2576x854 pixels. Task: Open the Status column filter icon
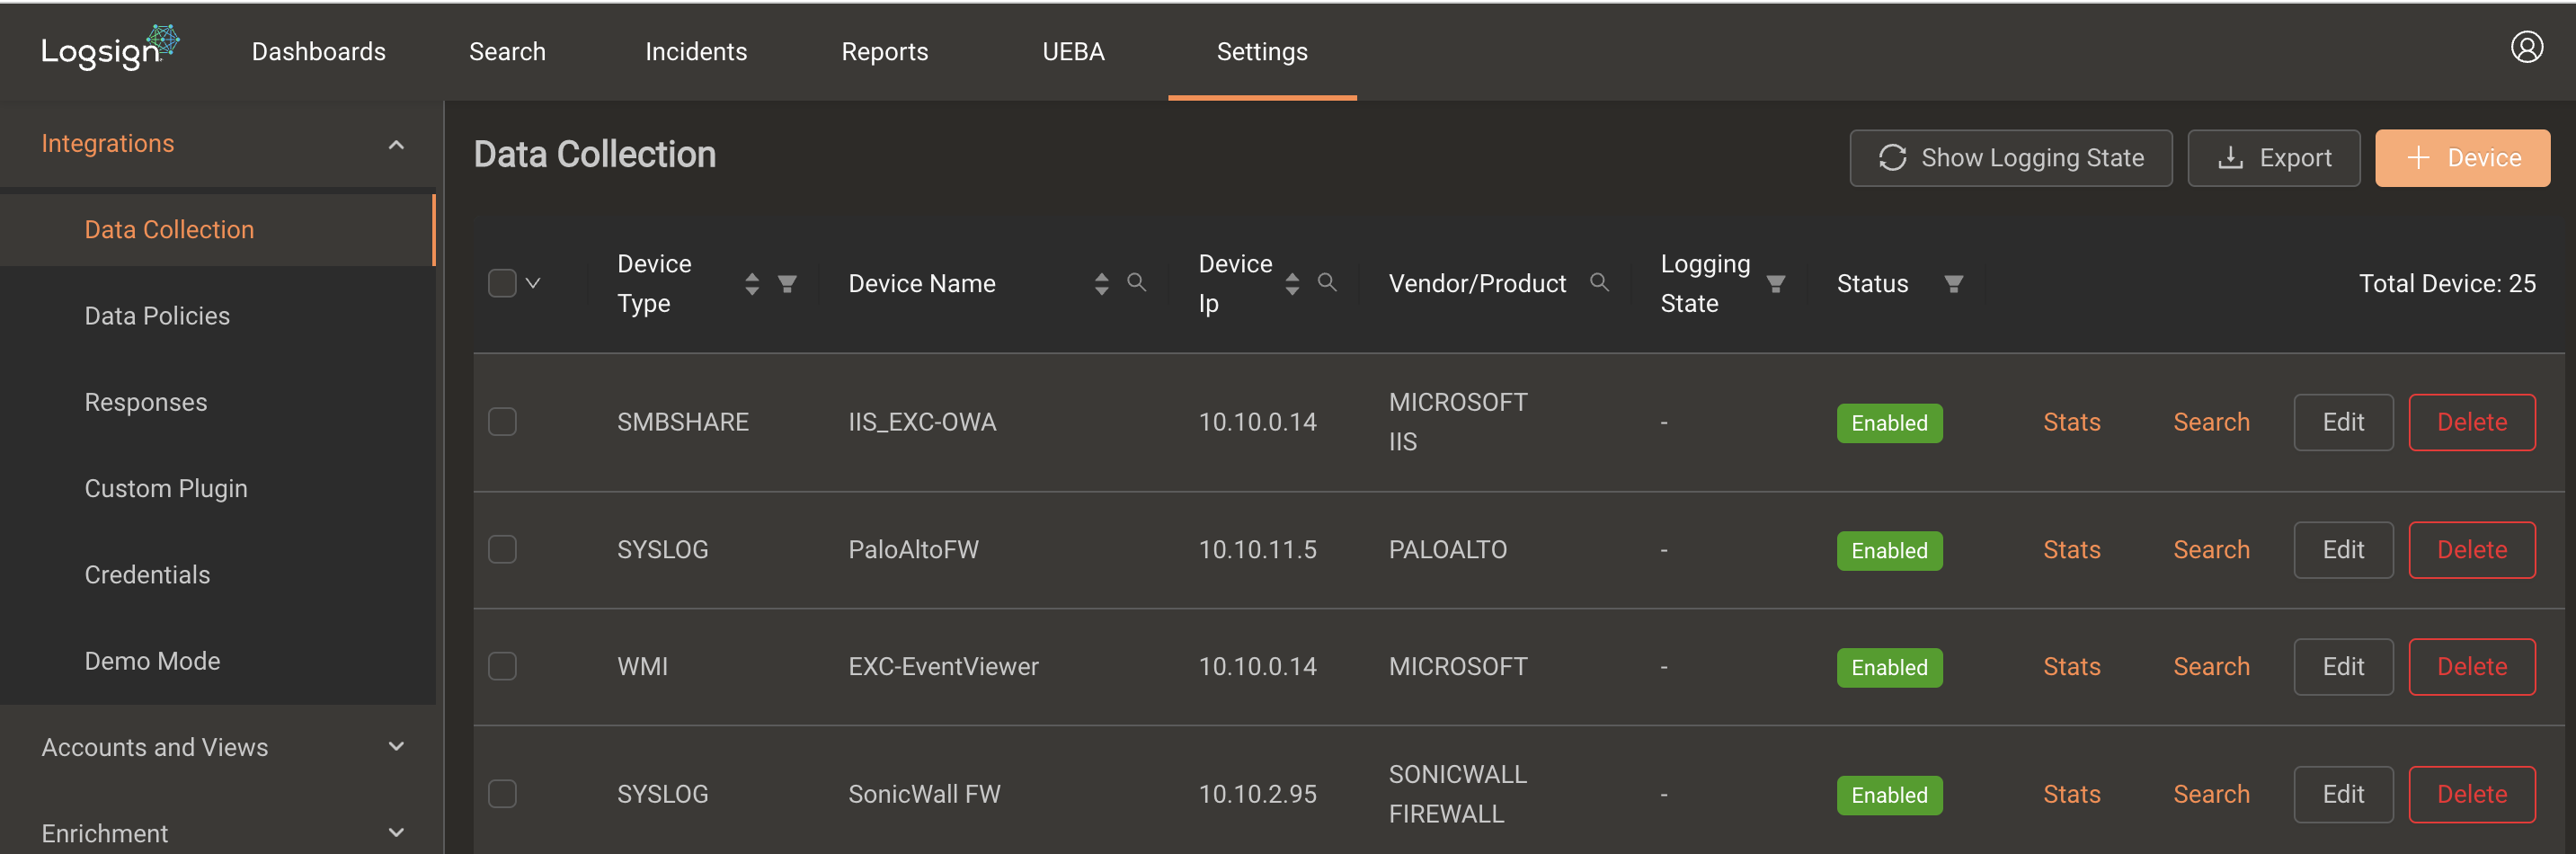[1953, 284]
